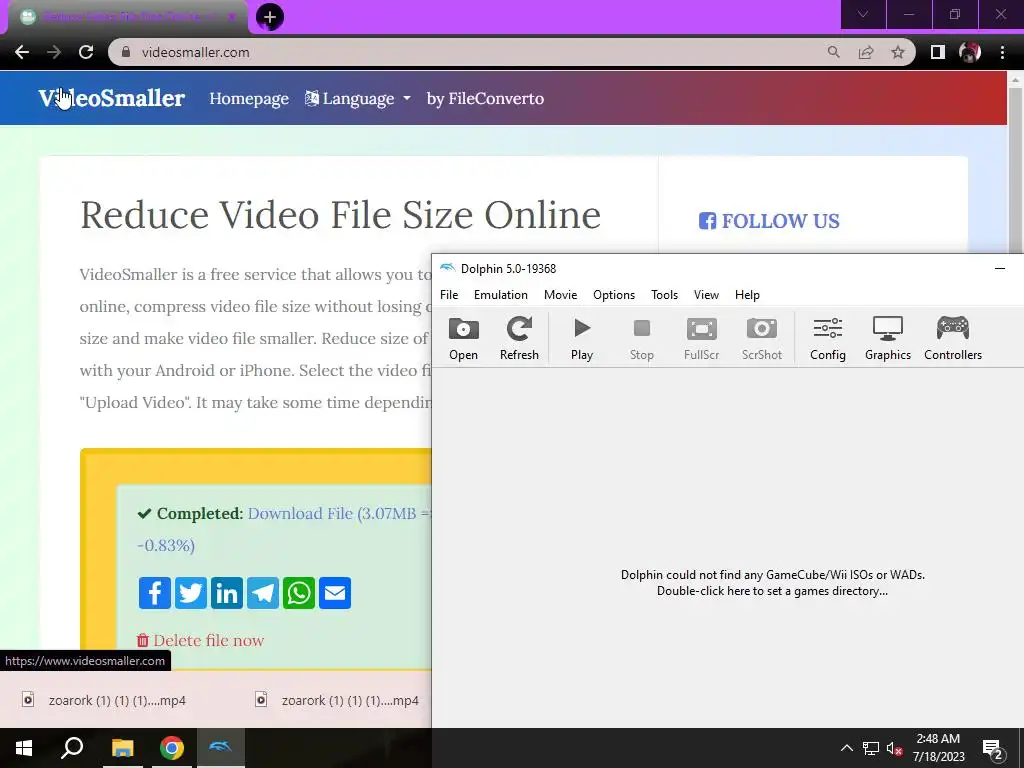The image size is (1024, 768).
Task: Click the FullScr icon in Dolphin toolbar
Action: point(701,338)
